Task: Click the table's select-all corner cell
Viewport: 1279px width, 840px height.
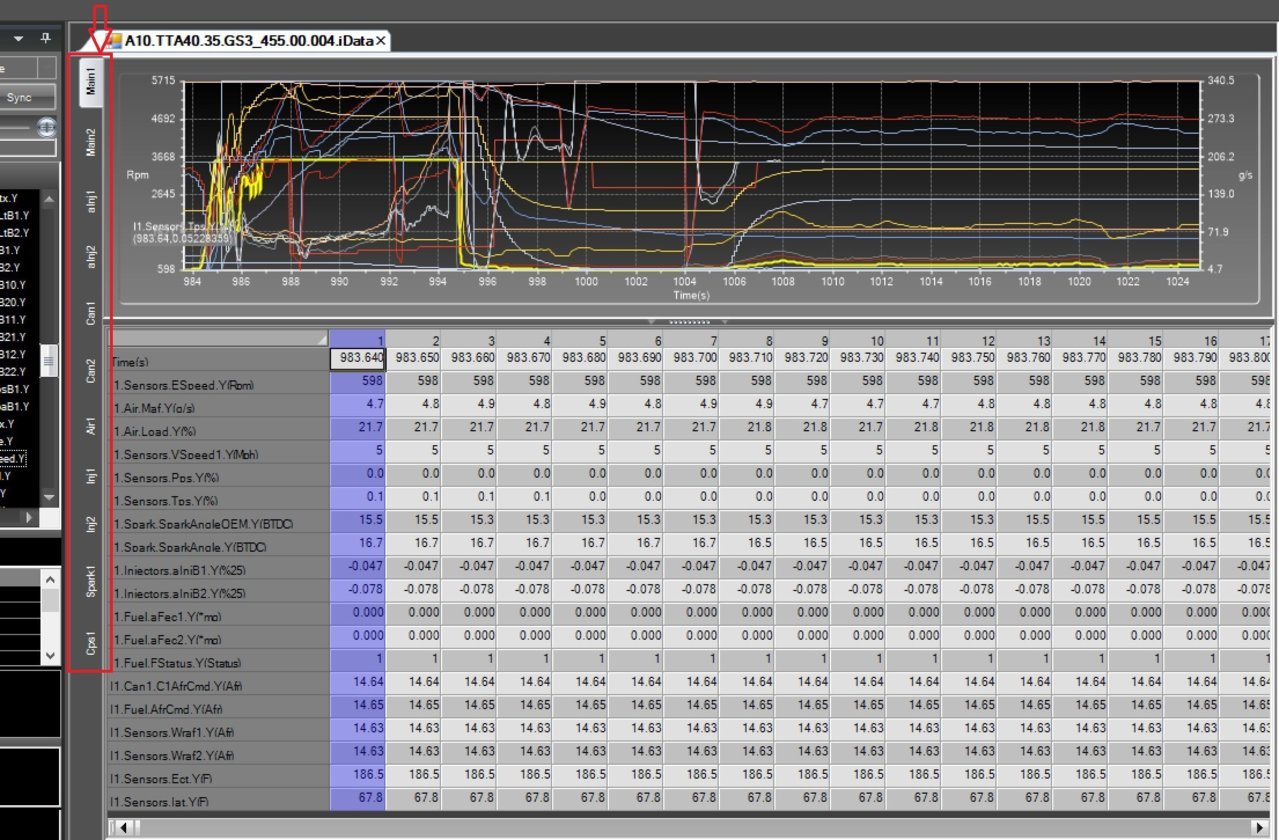Action: tap(218, 339)
